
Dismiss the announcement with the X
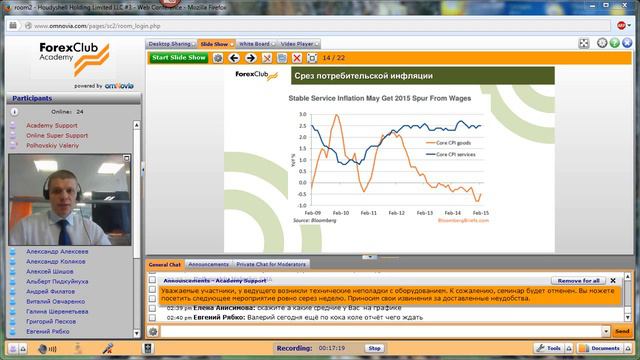(x=613, y=281)
